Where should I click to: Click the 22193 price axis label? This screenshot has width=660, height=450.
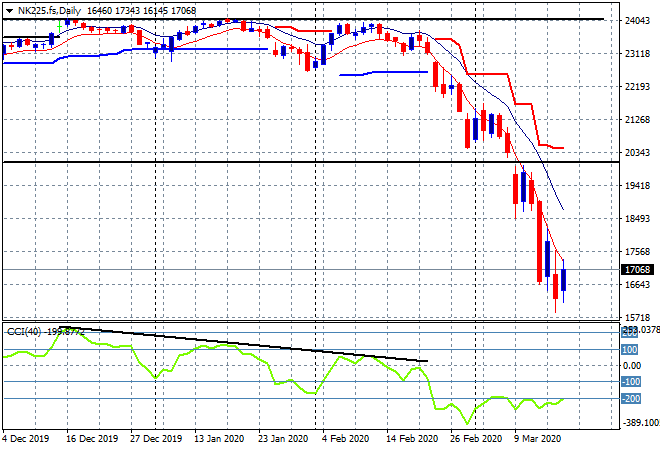(x=637, y=87)
